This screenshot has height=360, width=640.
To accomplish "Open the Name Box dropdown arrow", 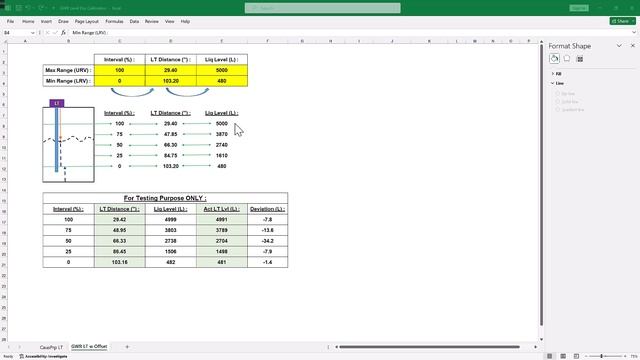I will (x=32, y=33).
